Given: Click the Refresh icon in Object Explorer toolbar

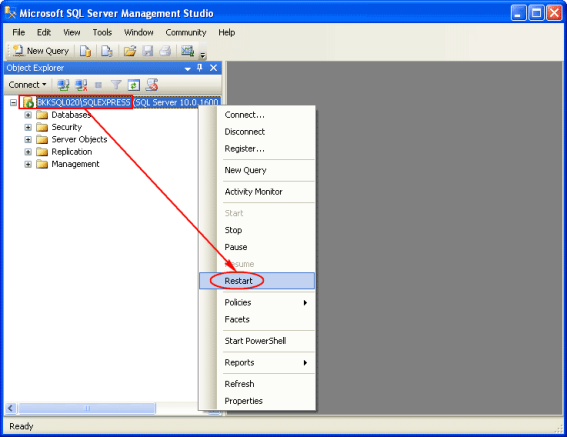Looking at the screenshot, I should pyautogui.click(x=134, y=85).
